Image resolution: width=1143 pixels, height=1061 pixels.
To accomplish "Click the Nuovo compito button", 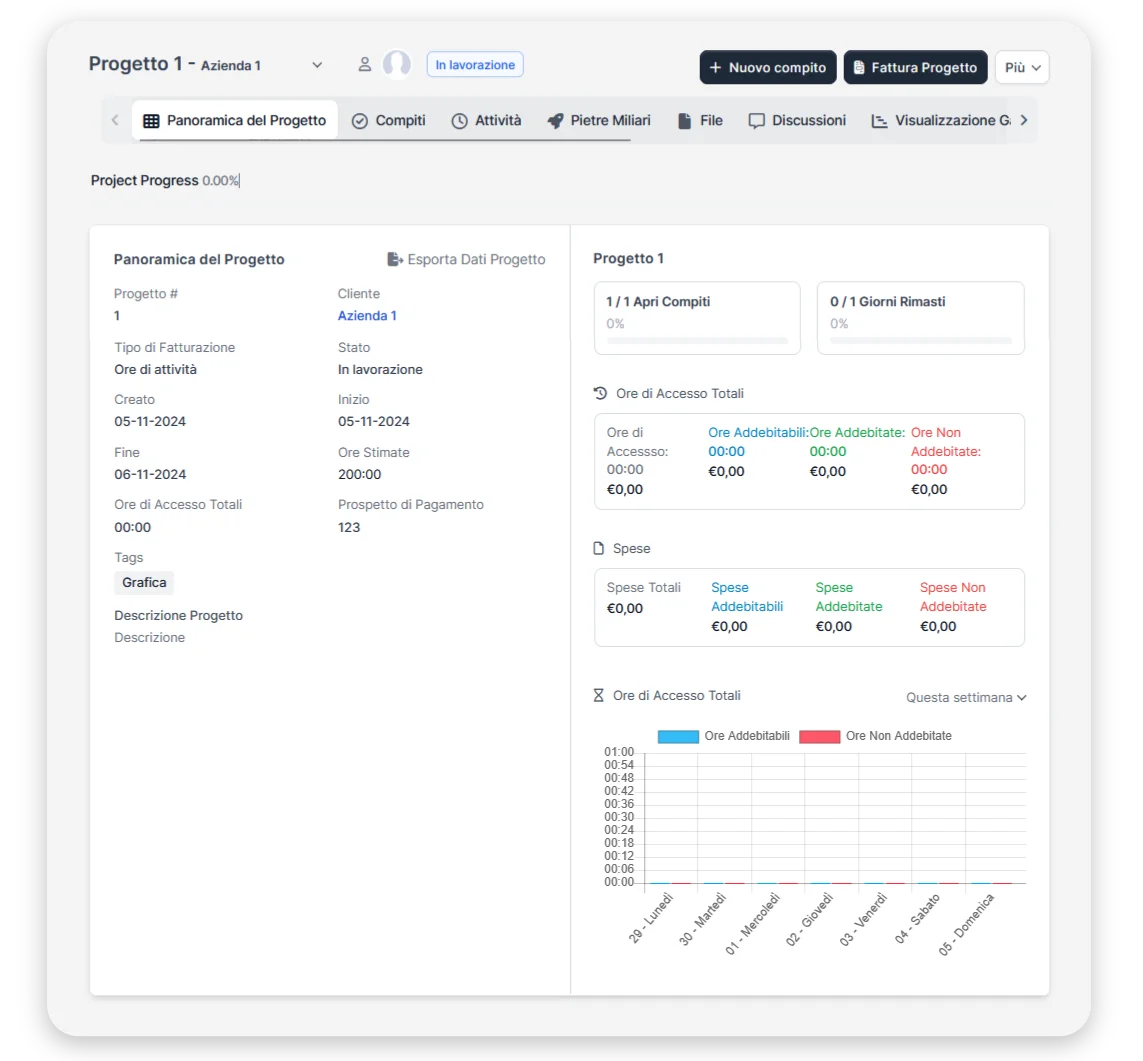I will [x=767, y=68].
